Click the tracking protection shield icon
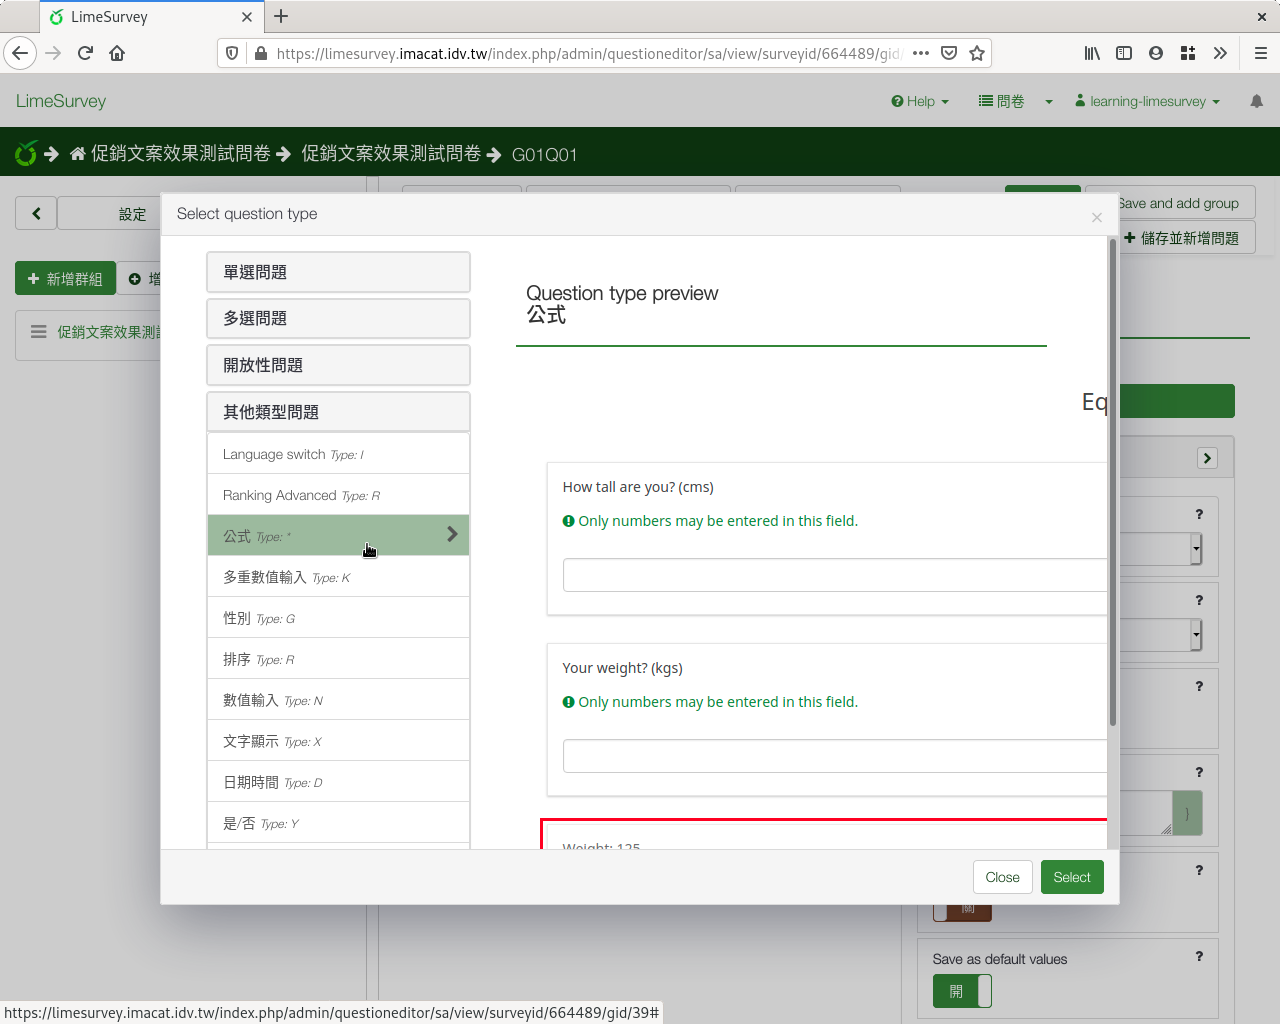Screen dimensions: 1280x1024 point(232,53)
